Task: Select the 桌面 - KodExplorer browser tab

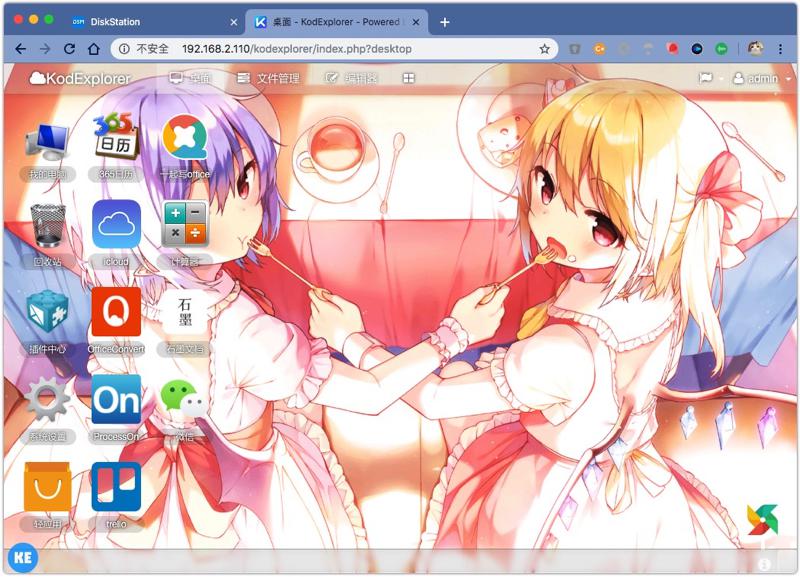Action: pos(336,22)
